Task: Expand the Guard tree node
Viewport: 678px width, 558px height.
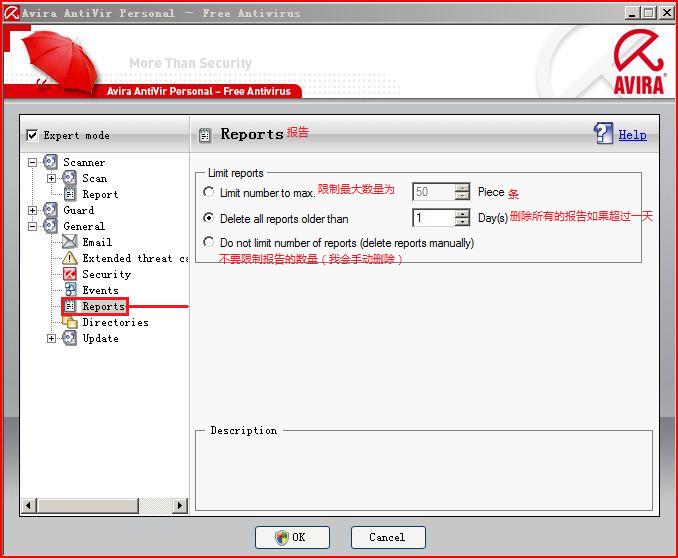Action: [32, 211]
